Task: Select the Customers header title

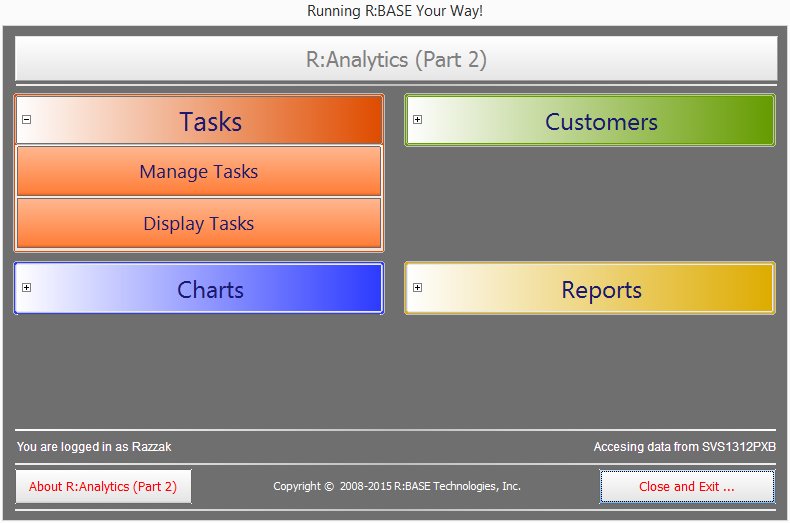Action: [601, 122]
